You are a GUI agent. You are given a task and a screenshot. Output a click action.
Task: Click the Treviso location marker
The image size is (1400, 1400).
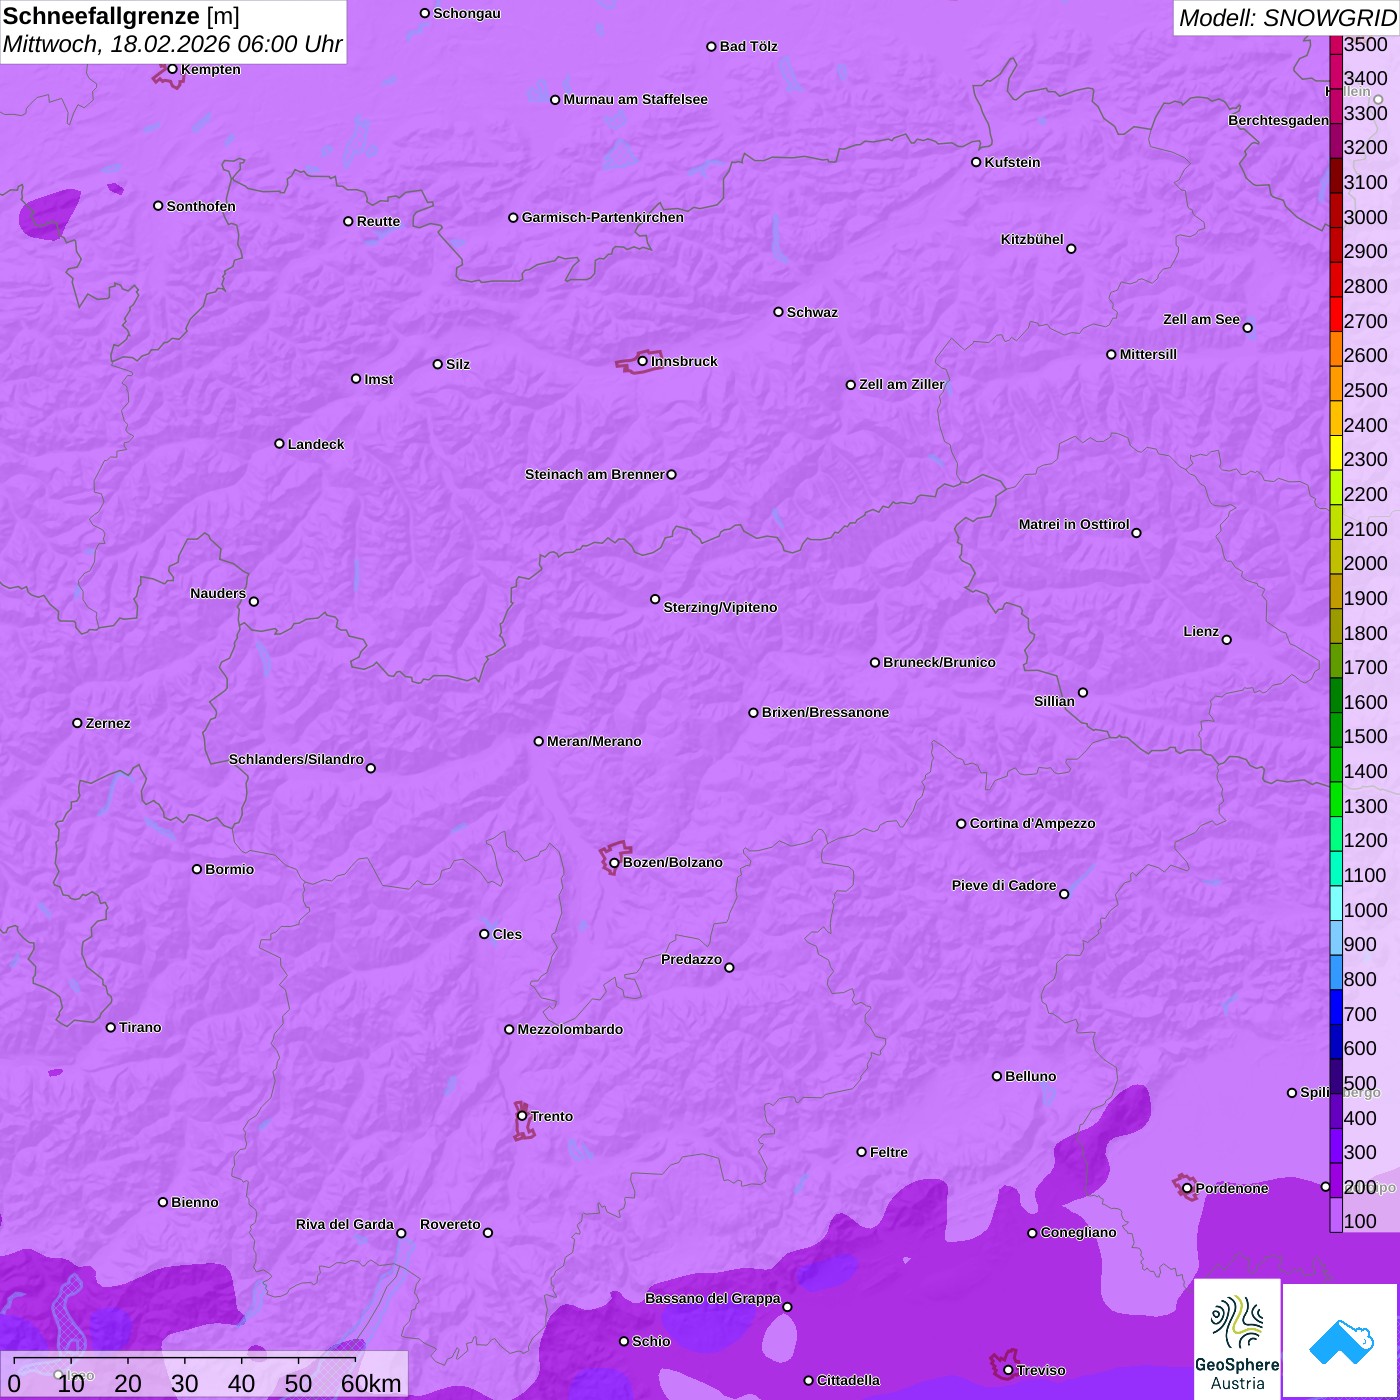(1008, 1370)
